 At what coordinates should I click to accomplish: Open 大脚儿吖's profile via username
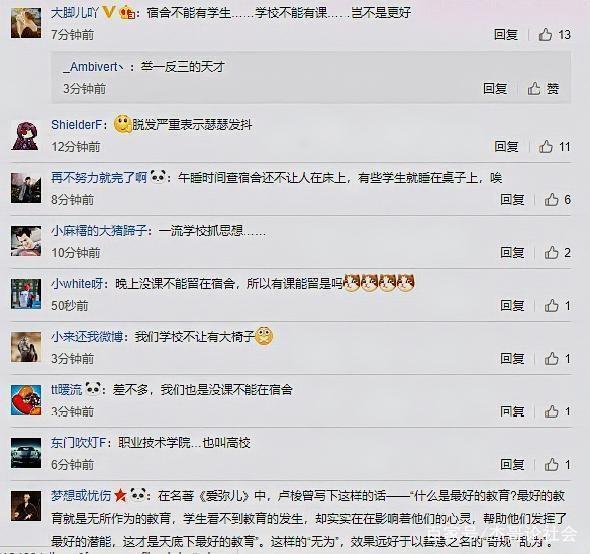[75, 13]
